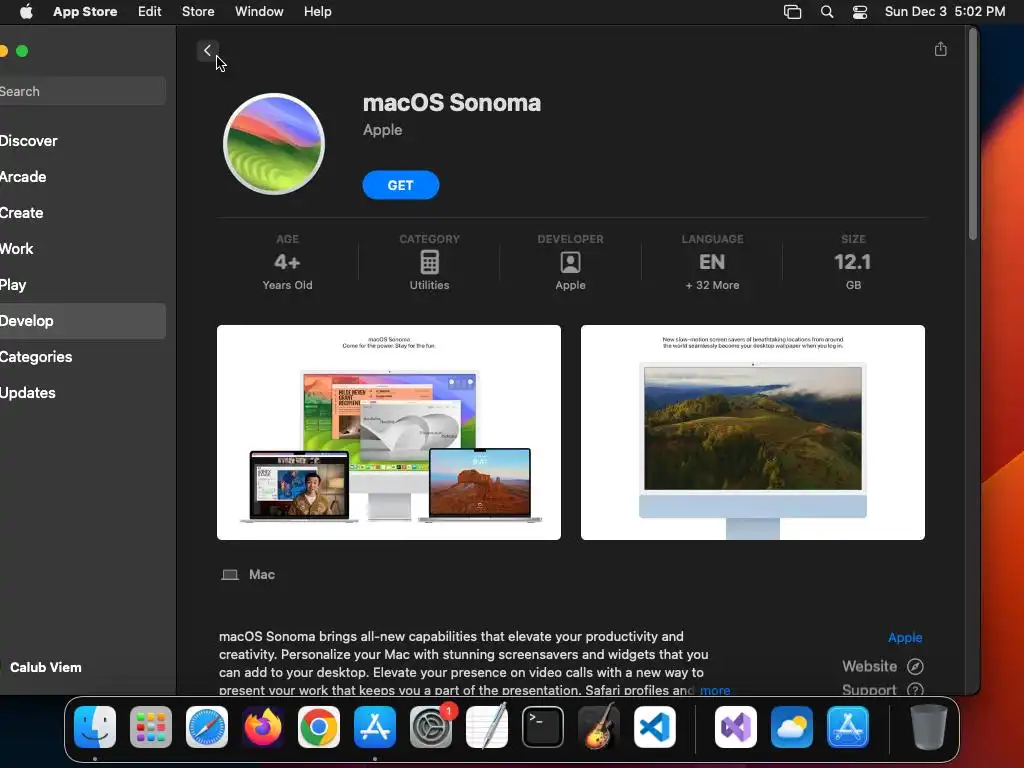Select Categories in the sidebar
This screenshot has height=768, width=1024.
[x=83, y=357]
